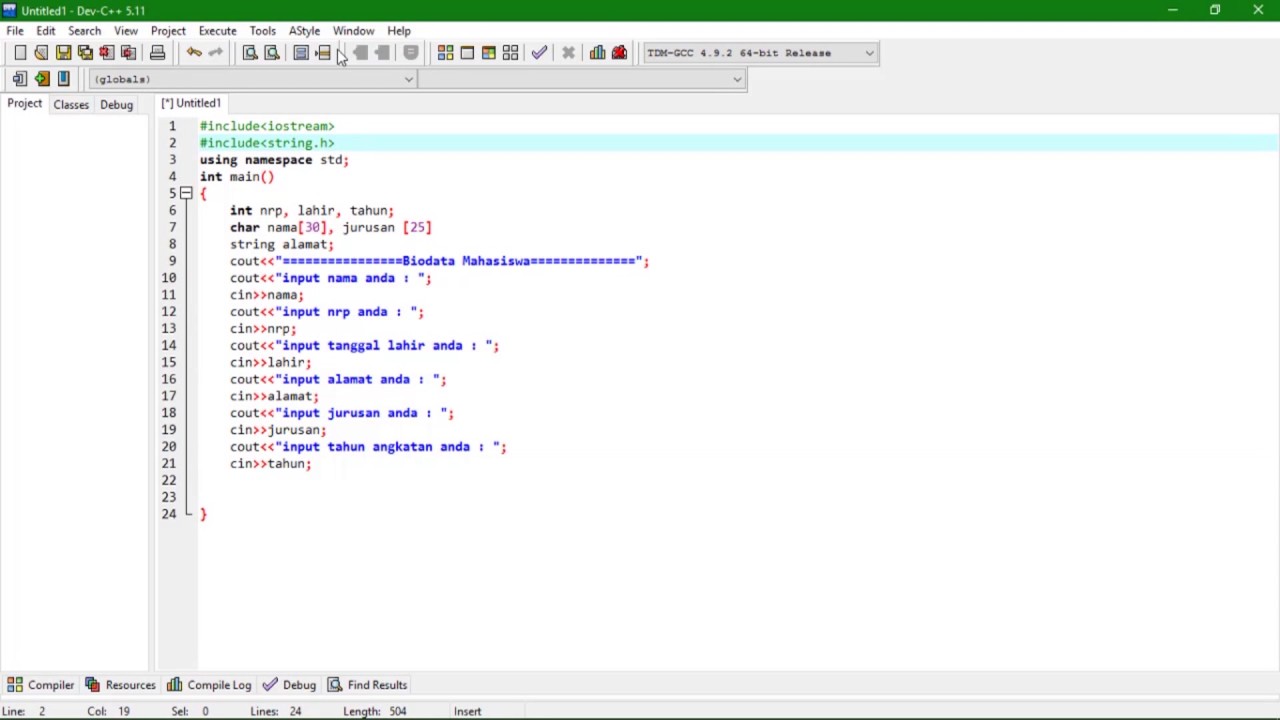
Task: Click the "cin>>nama;" code line
Action: coord(266,295)
